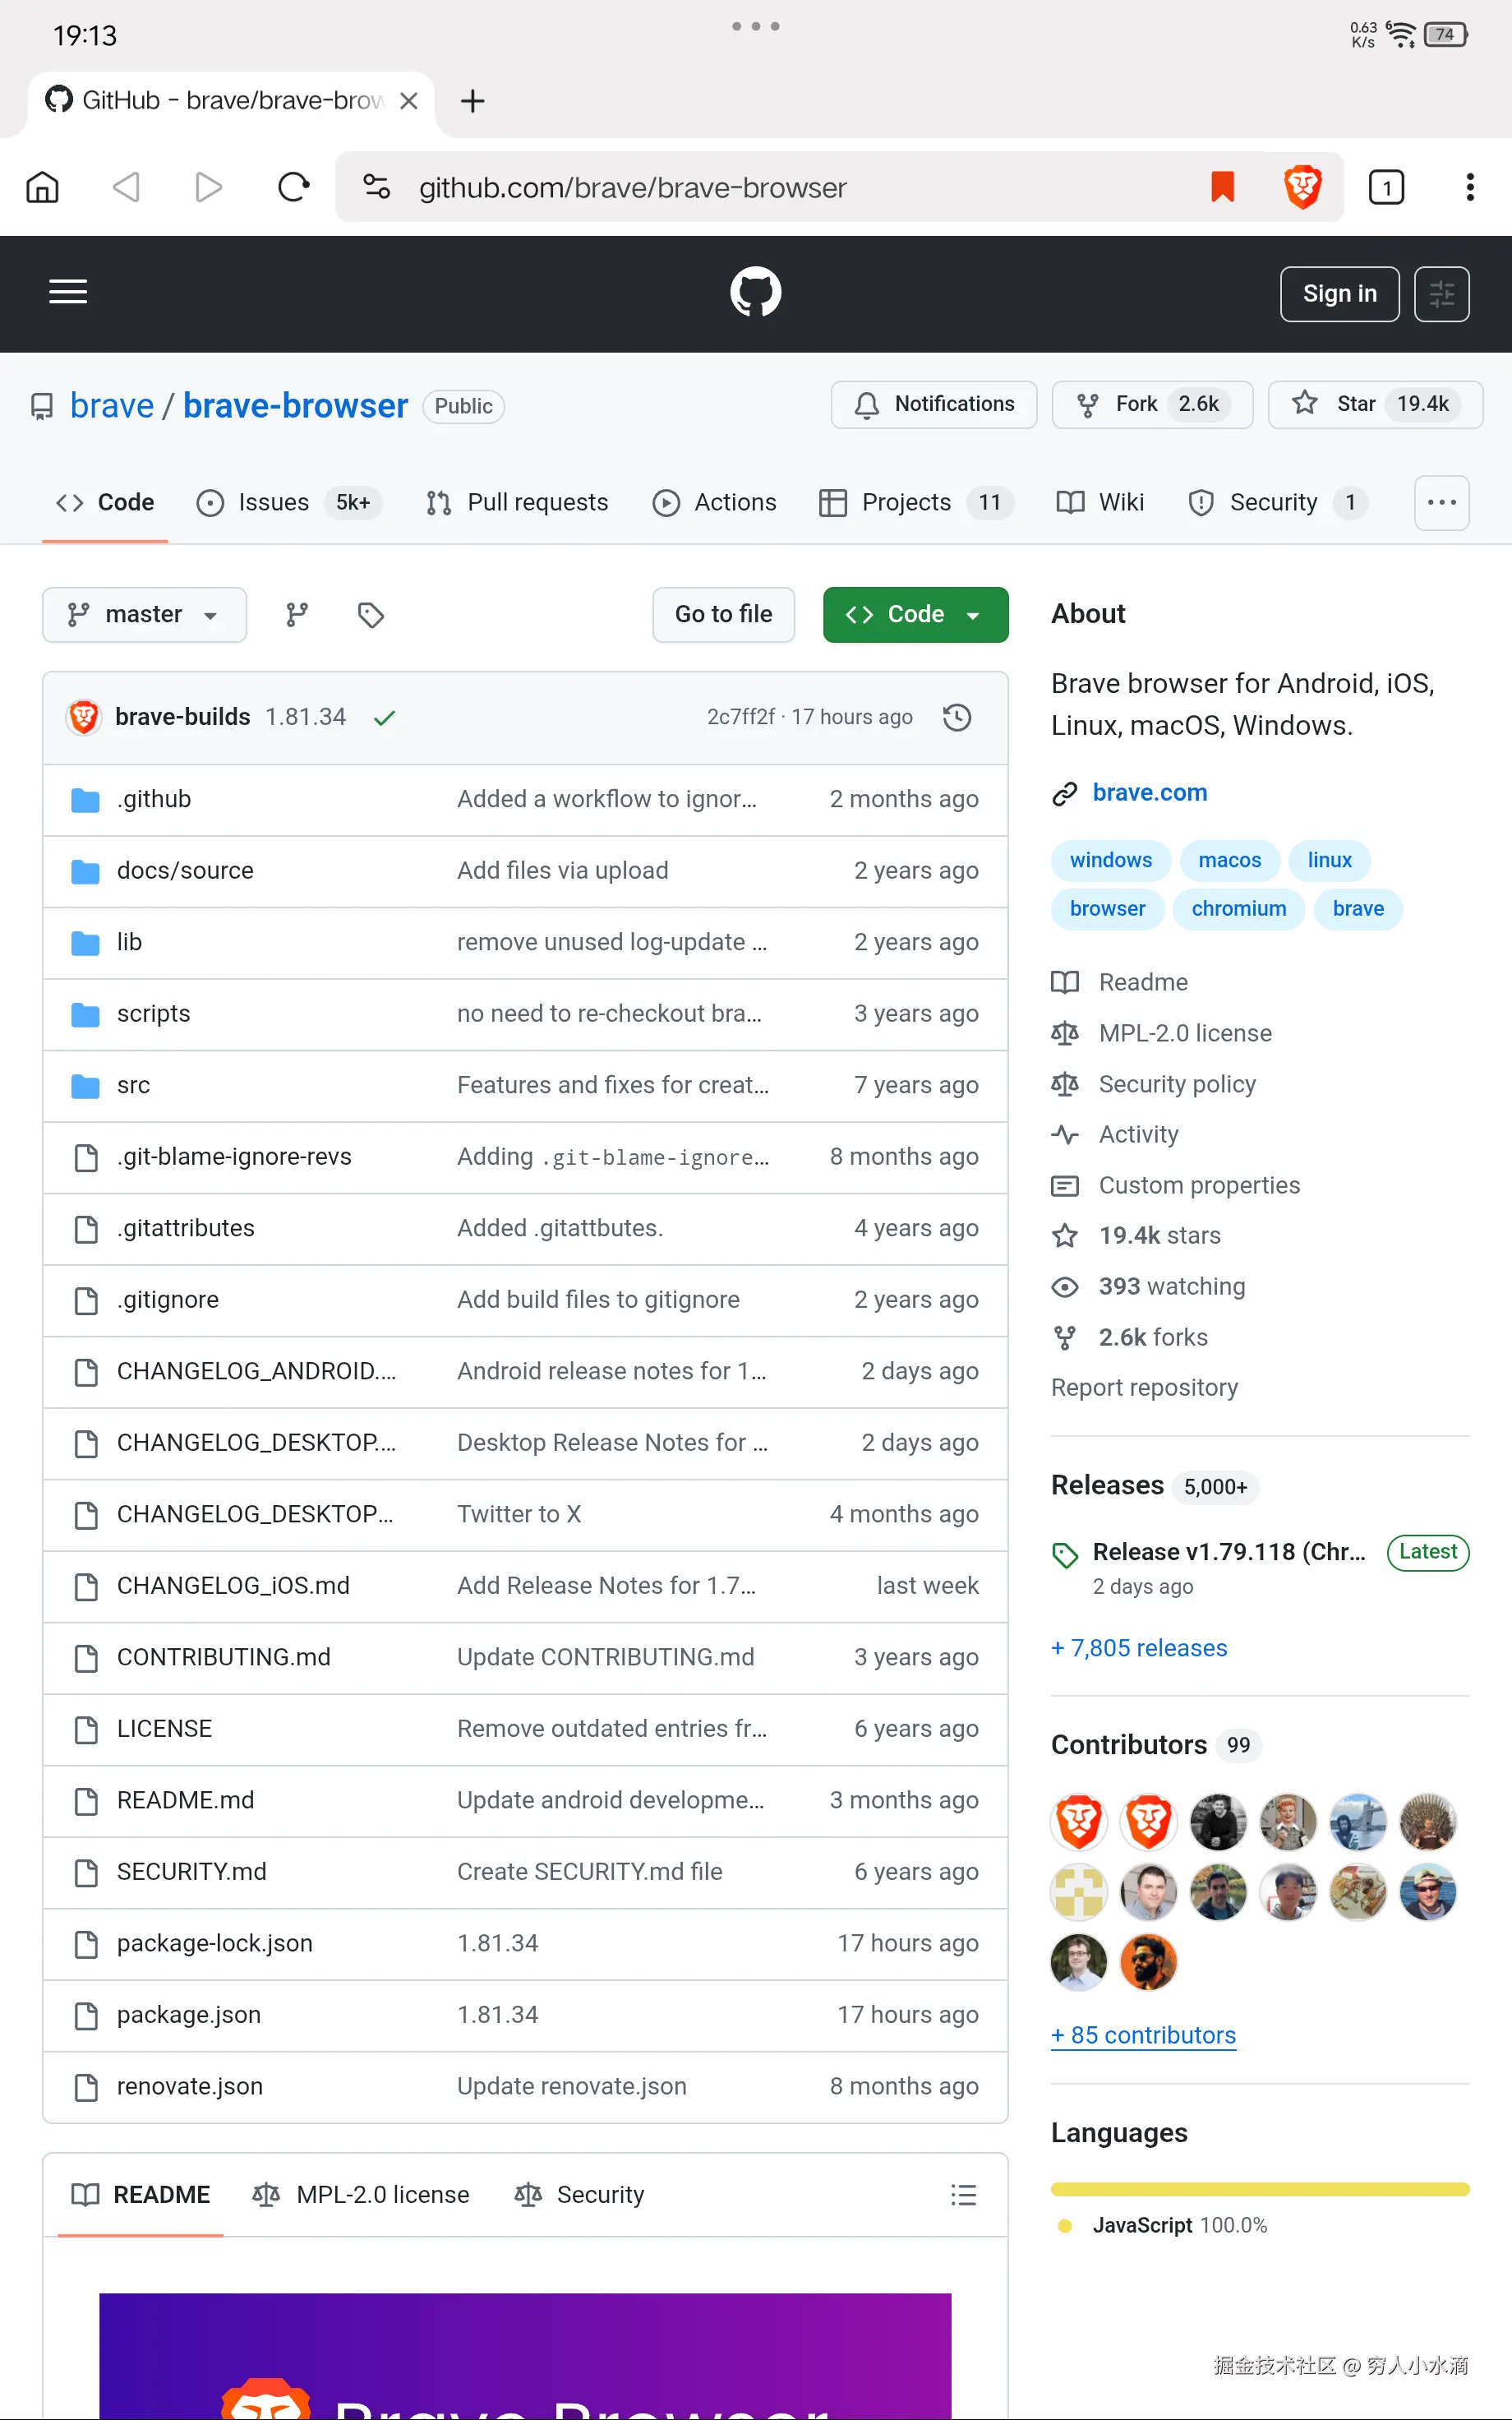Go back with the browser back arrow
1512x2420 pixels.
tap(126, 187)
